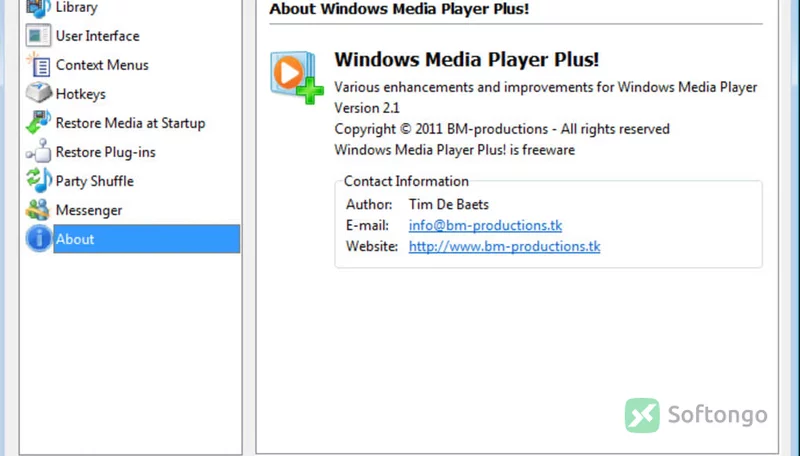Click the 'Various enhancements and improvements' description
The image size is (800, 456).
tap(545, 87)
